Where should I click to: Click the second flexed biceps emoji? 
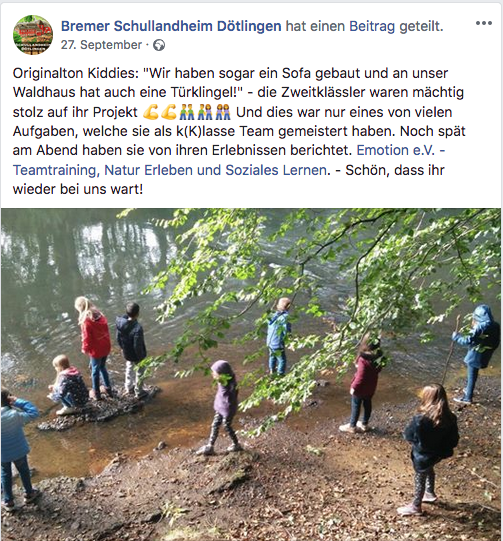[x=169, y=112]
